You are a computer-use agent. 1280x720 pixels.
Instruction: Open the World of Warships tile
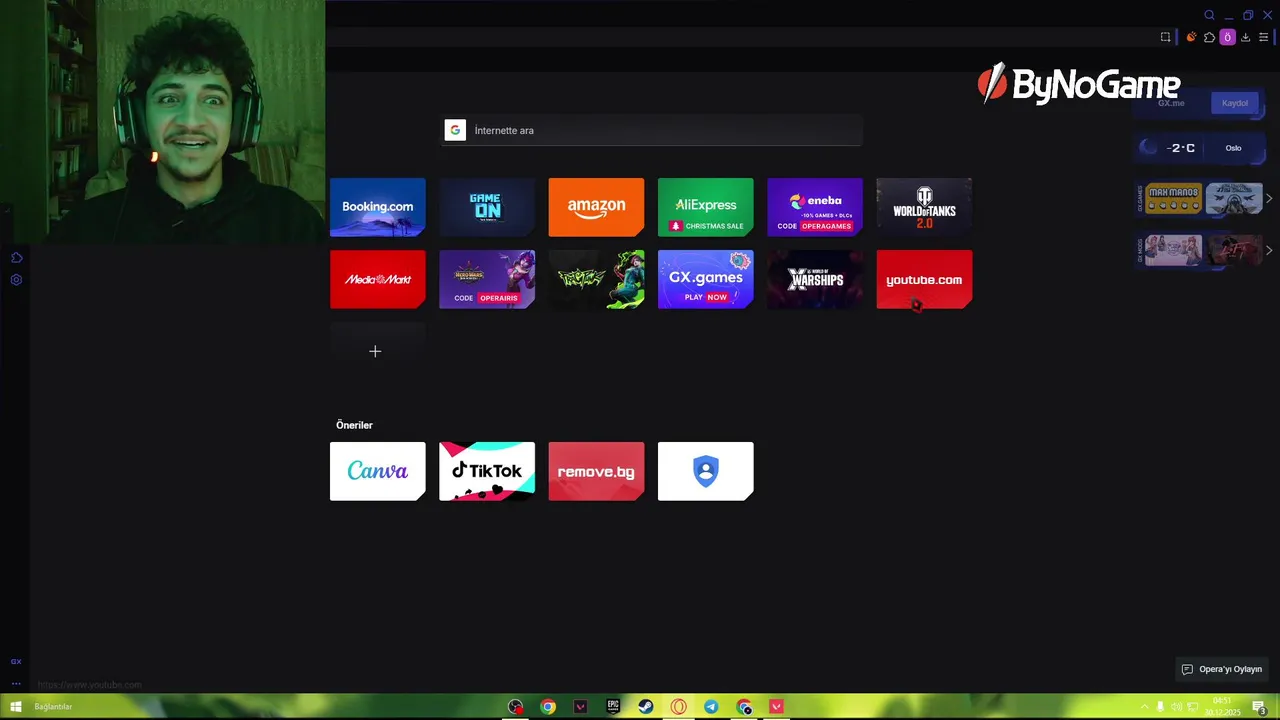[x=815, y=279]
